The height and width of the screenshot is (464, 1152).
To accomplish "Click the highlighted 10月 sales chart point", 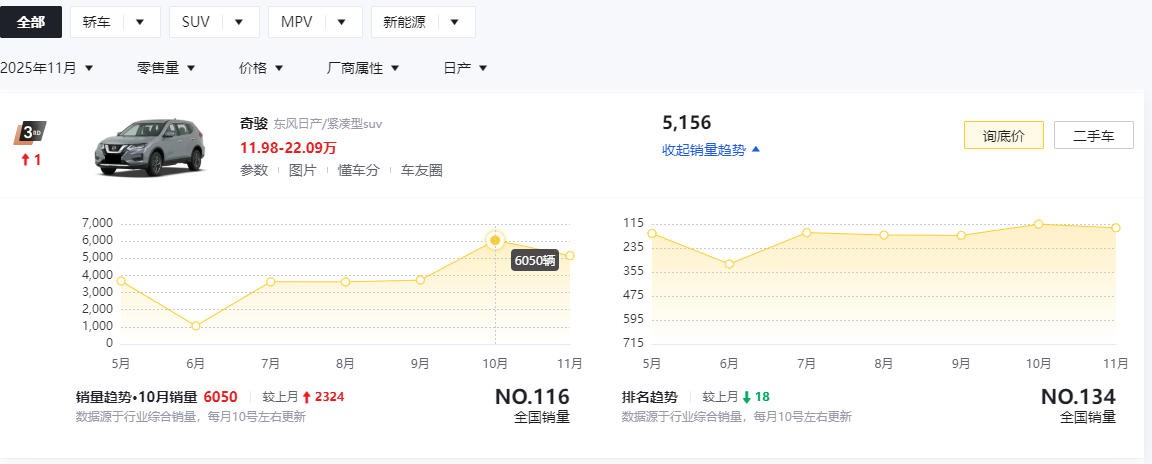I will 495,240.
